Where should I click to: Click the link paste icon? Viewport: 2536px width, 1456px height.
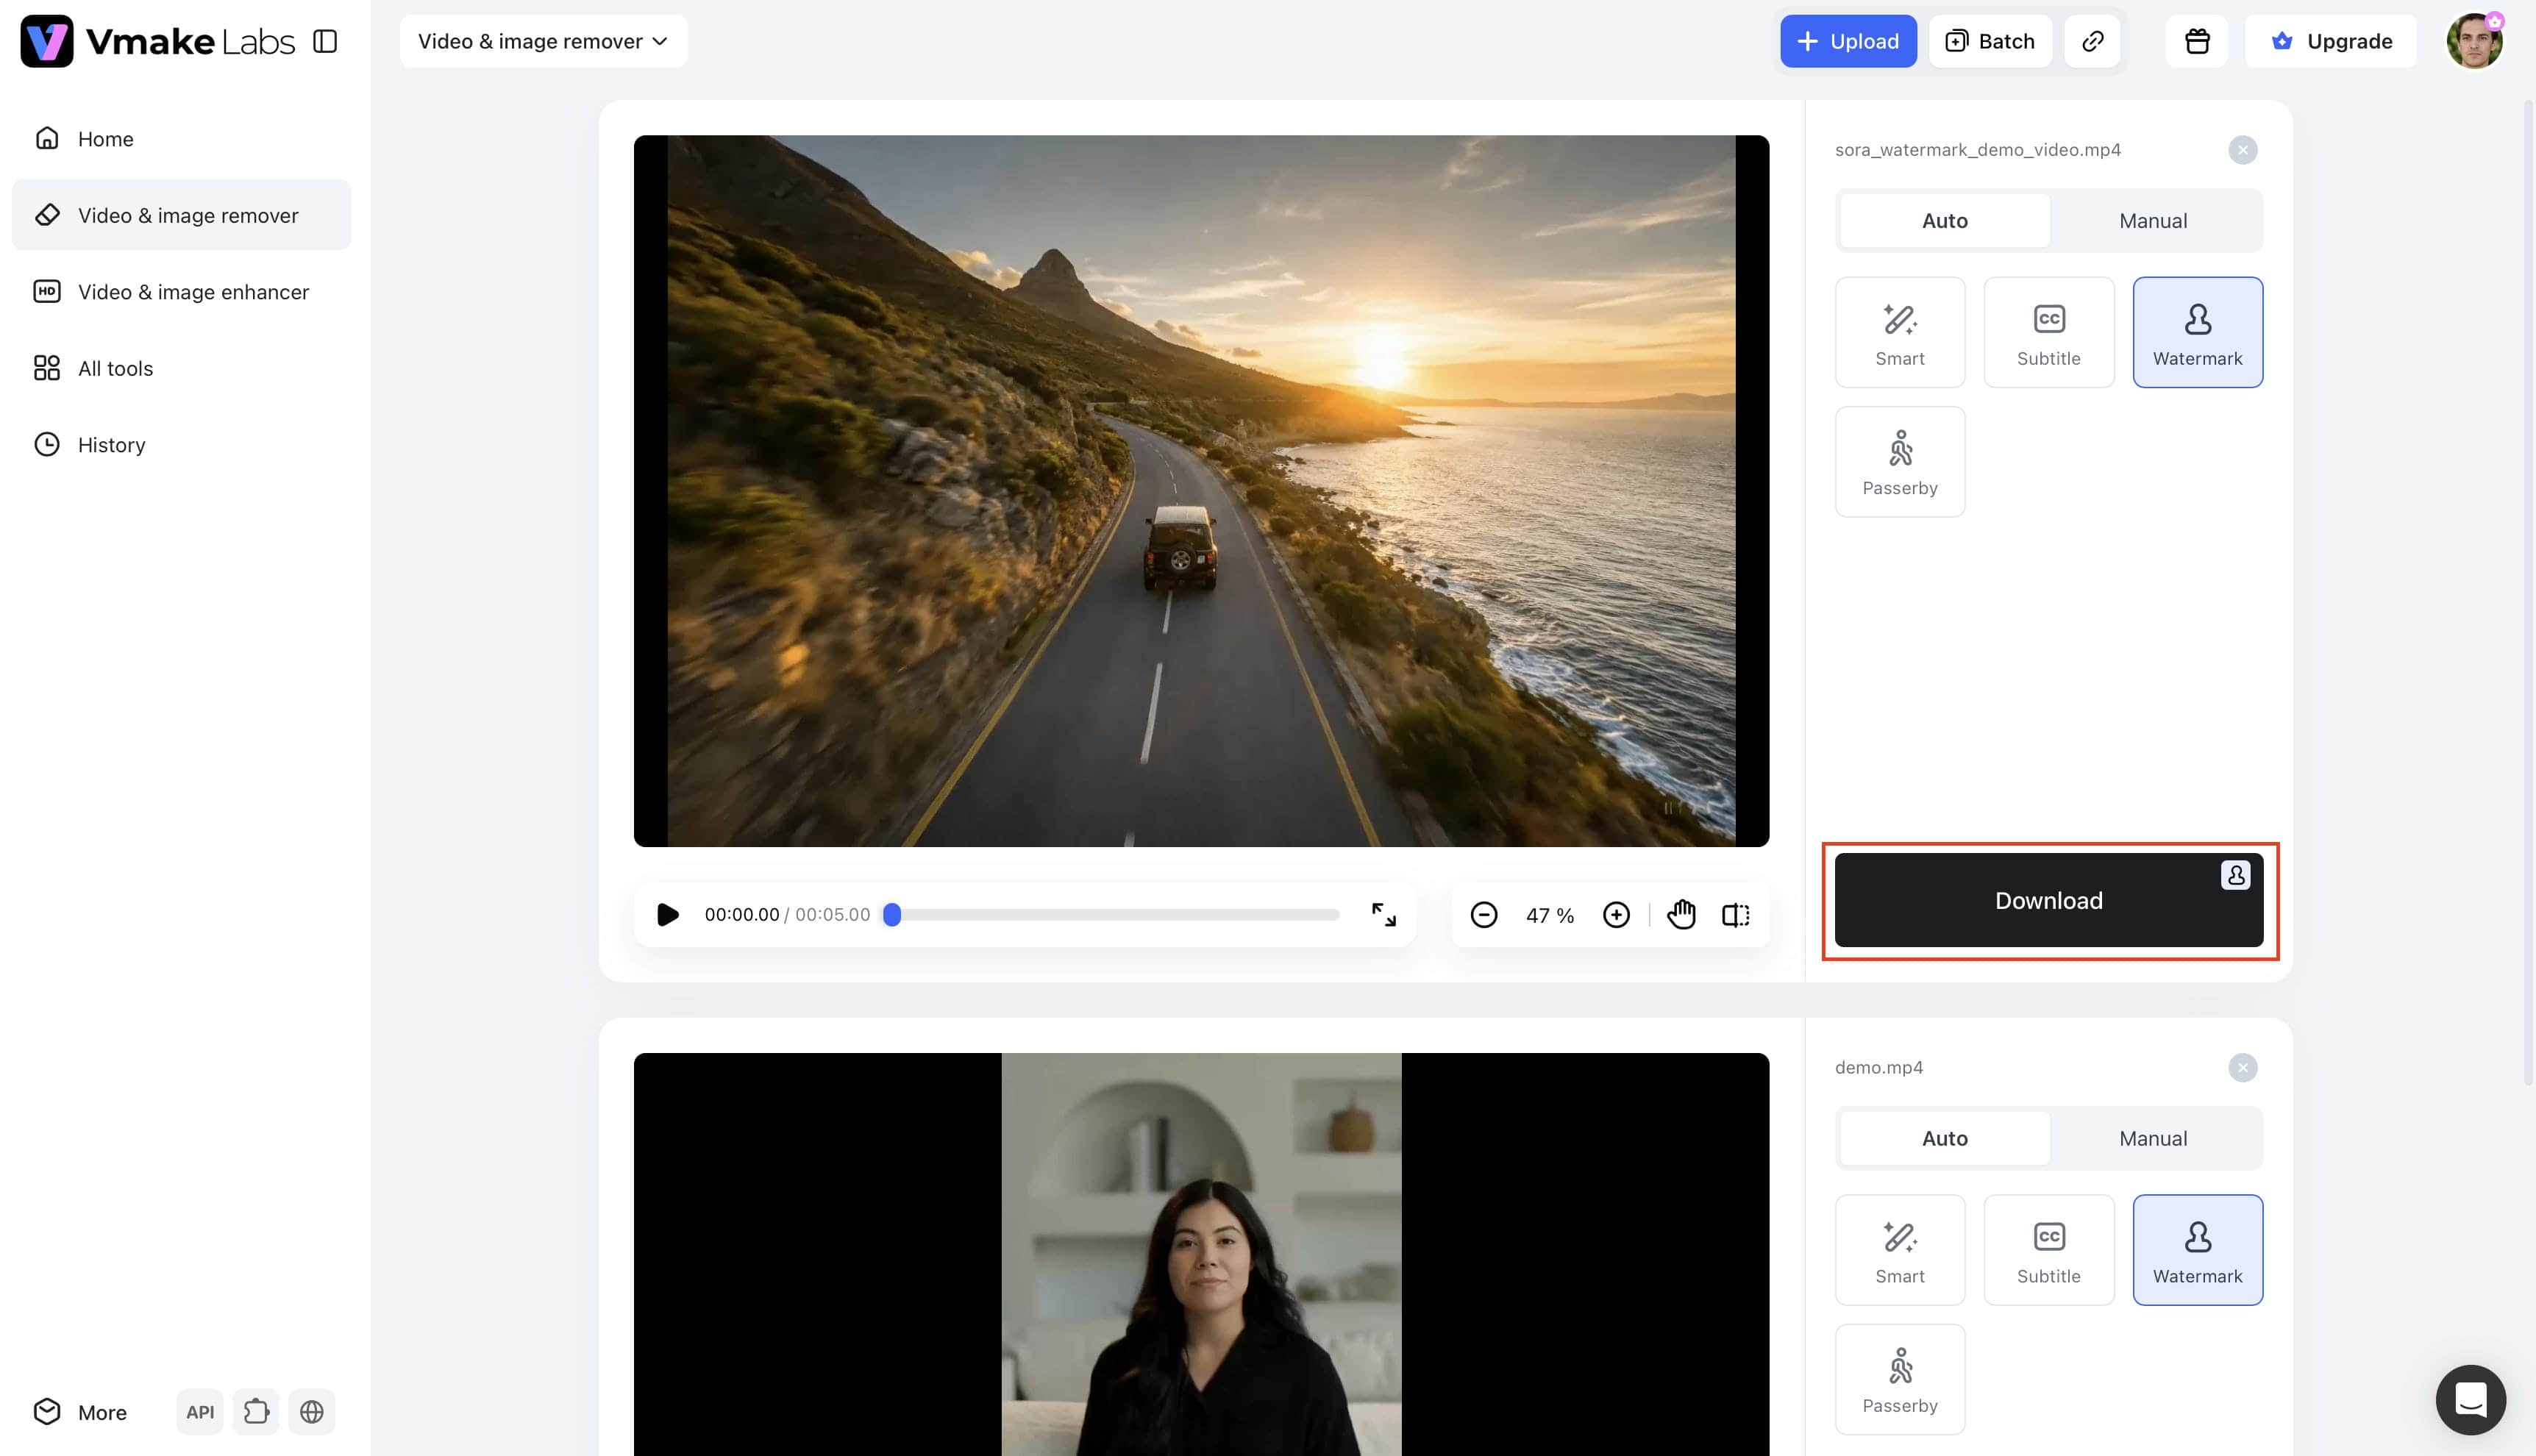click(x=2093, y=41)
